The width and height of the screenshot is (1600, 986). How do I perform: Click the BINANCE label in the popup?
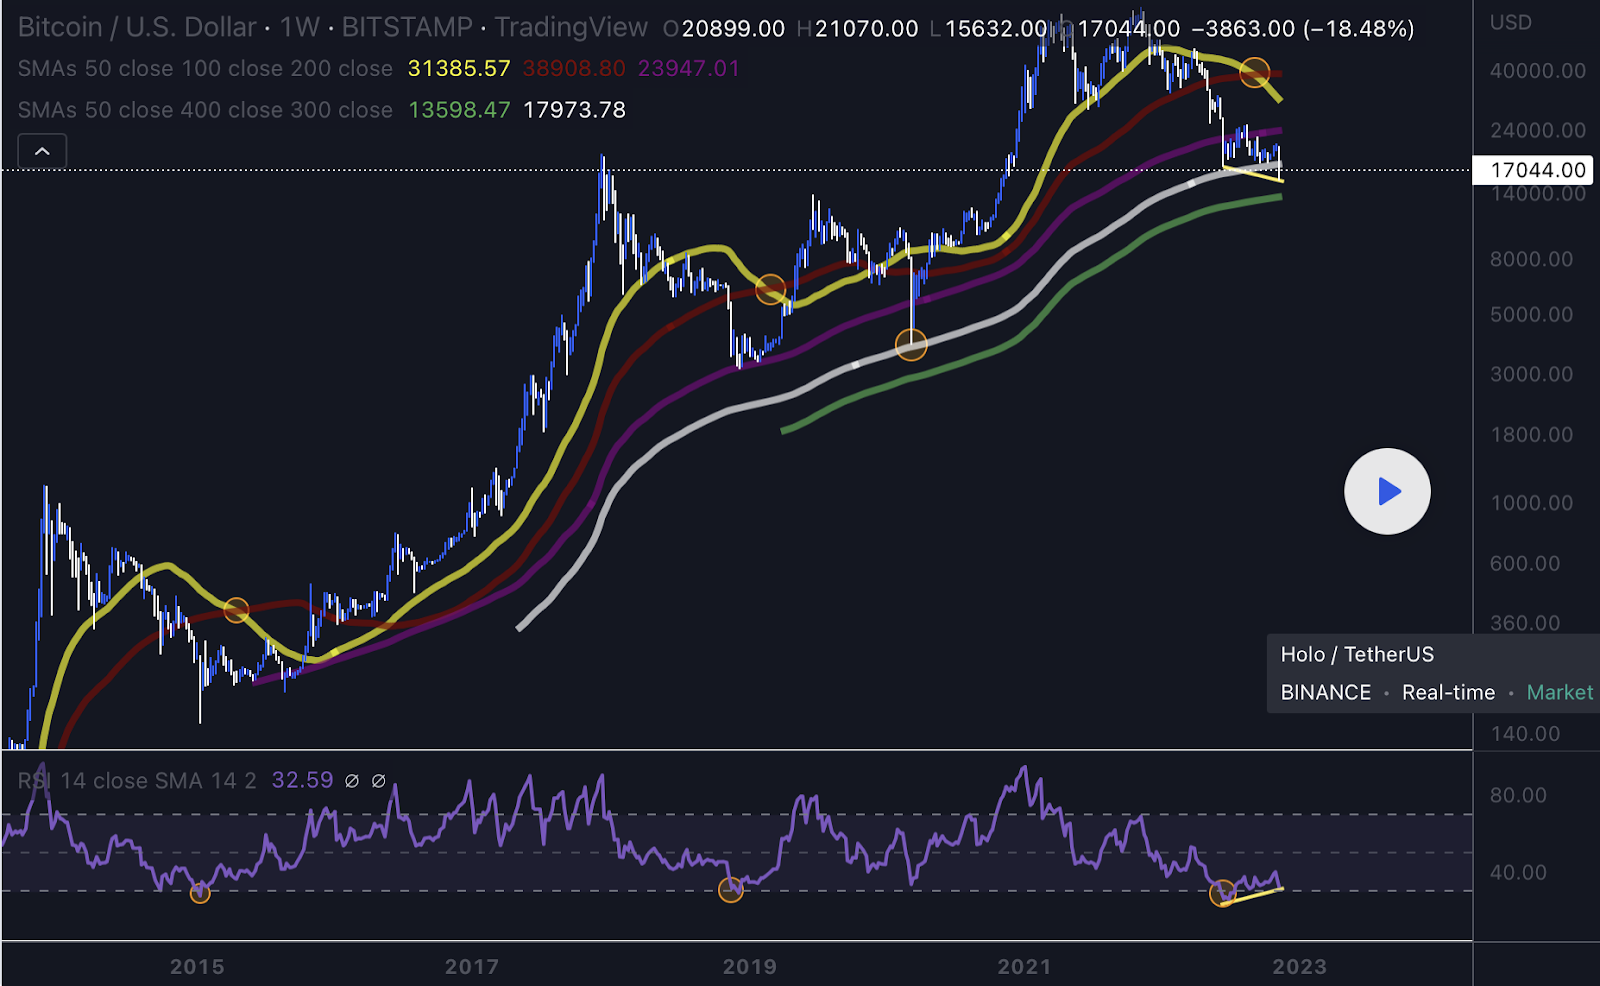click(x=1326, y=692)
